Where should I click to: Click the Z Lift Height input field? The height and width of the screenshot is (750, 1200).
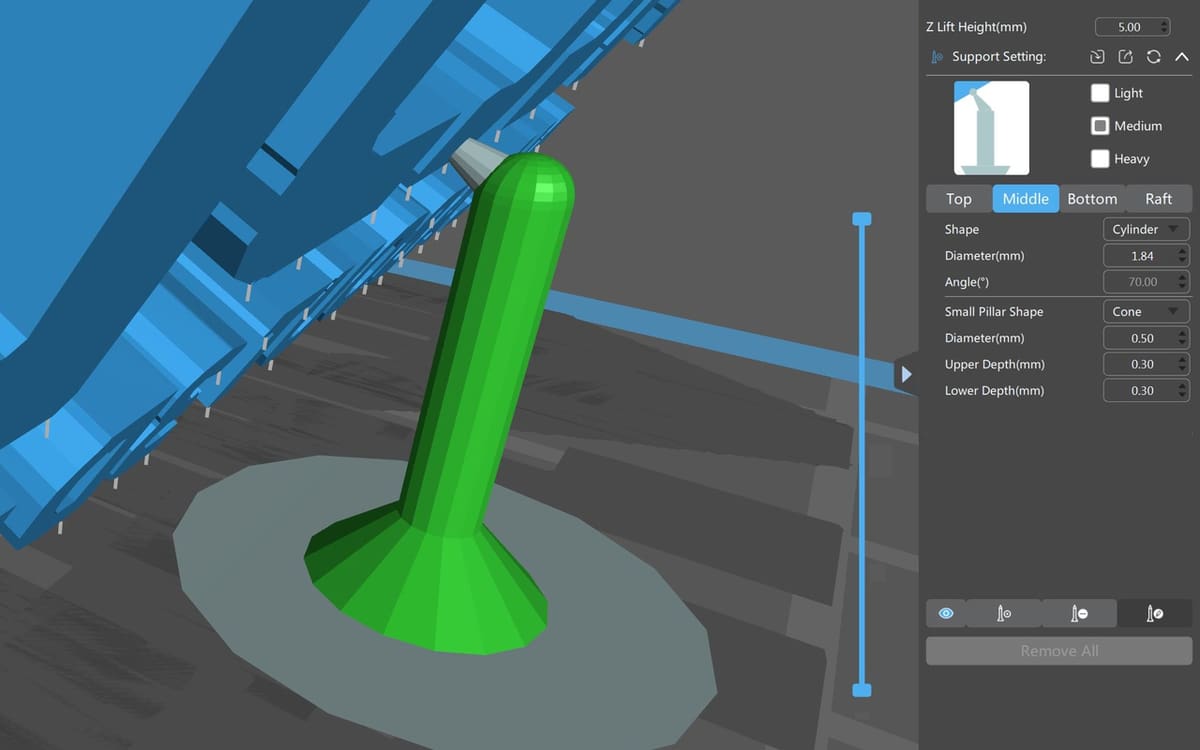point(1128,27)
